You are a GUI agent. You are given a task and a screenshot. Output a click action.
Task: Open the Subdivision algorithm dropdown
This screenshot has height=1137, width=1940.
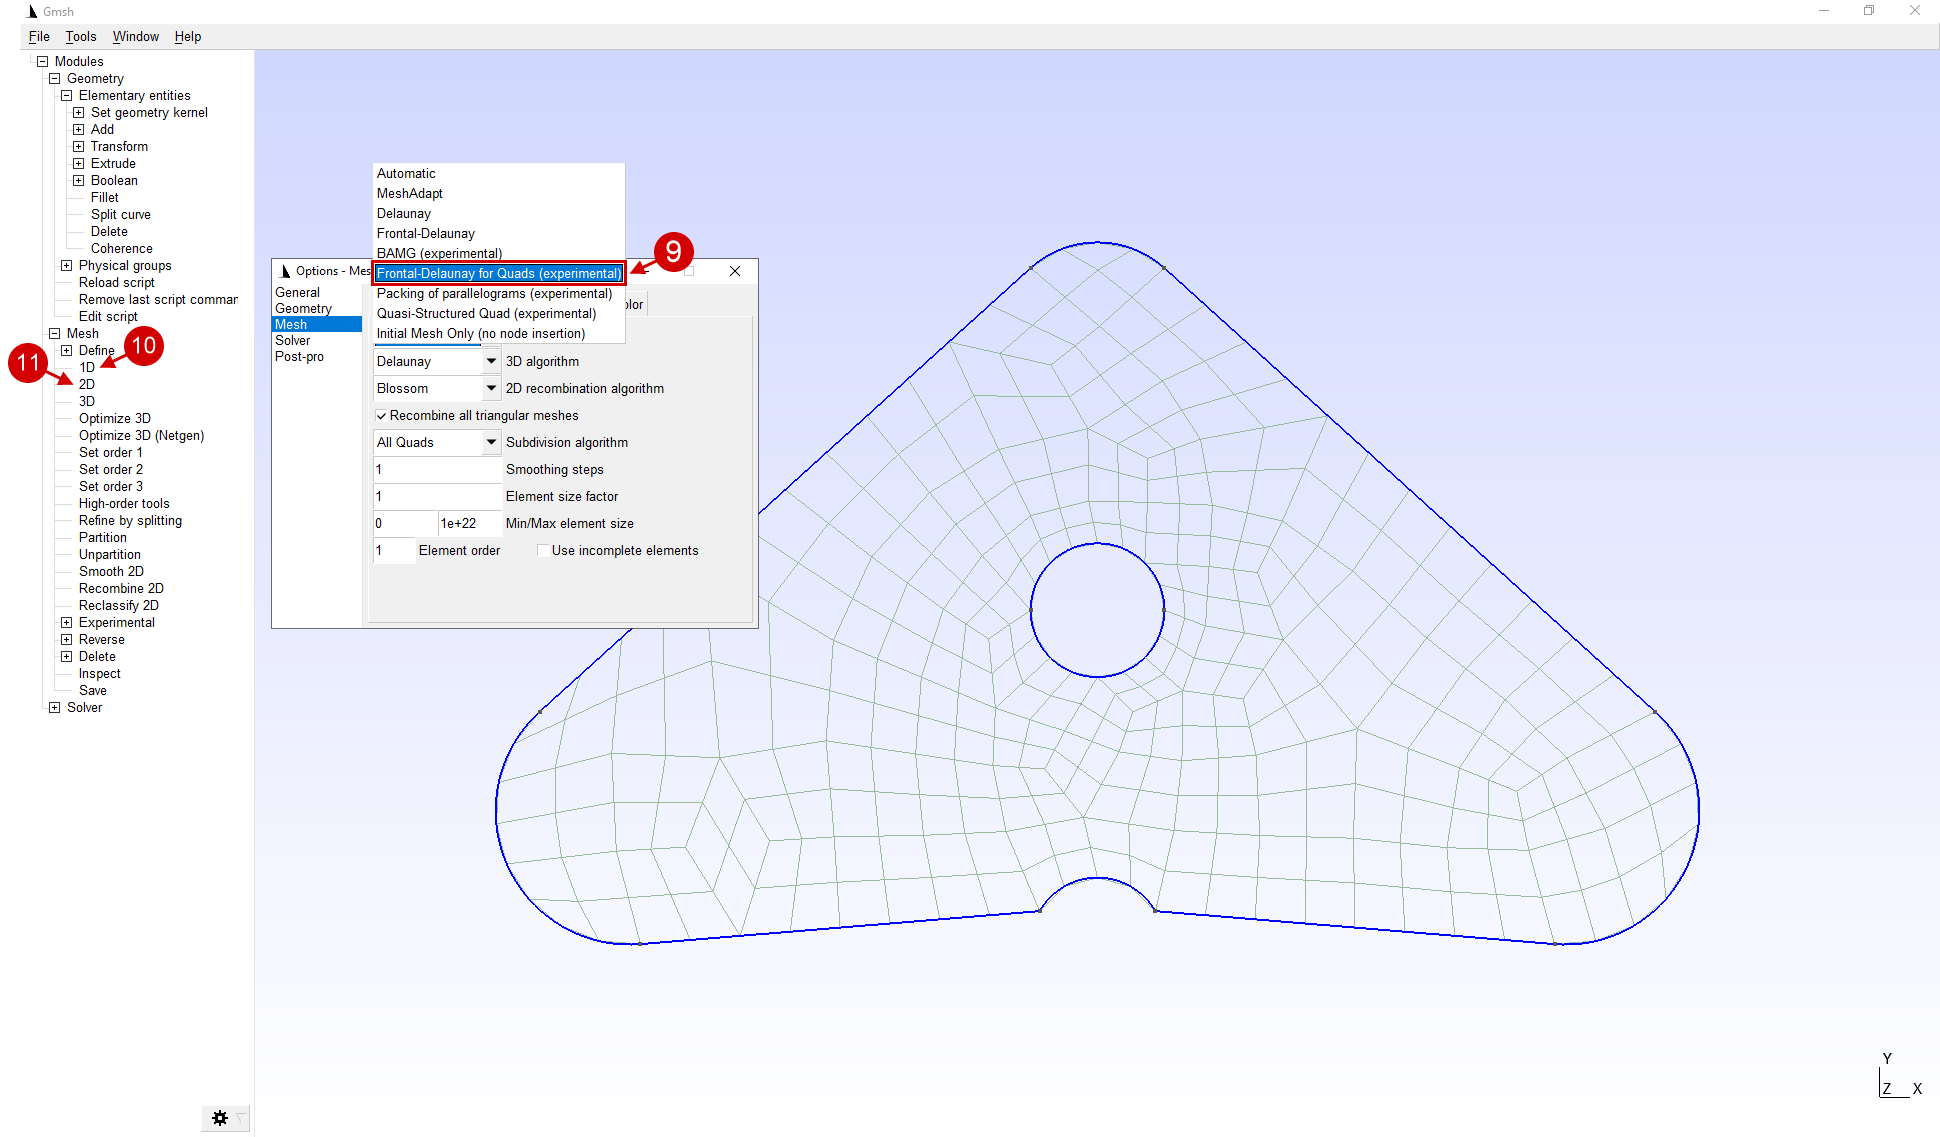click(491, 442)
